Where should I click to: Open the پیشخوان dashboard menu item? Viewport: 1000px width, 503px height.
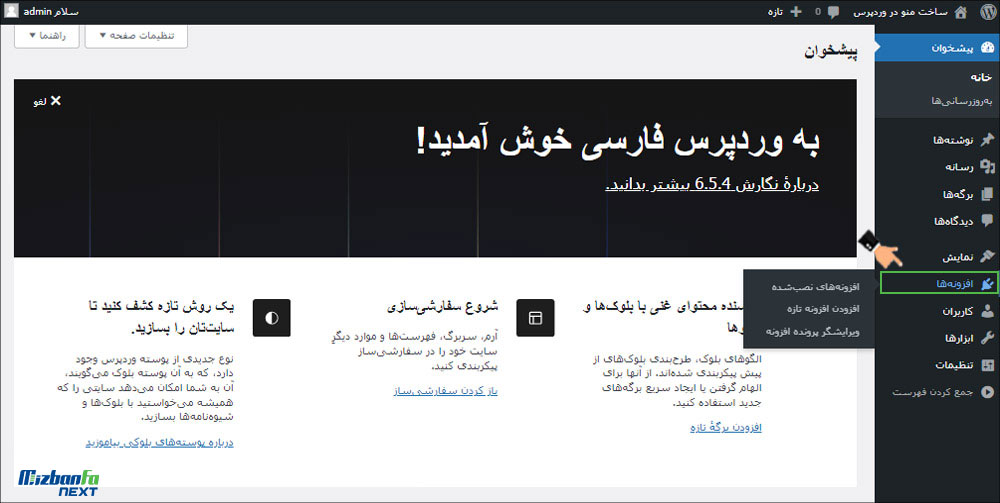pos(938,48)
